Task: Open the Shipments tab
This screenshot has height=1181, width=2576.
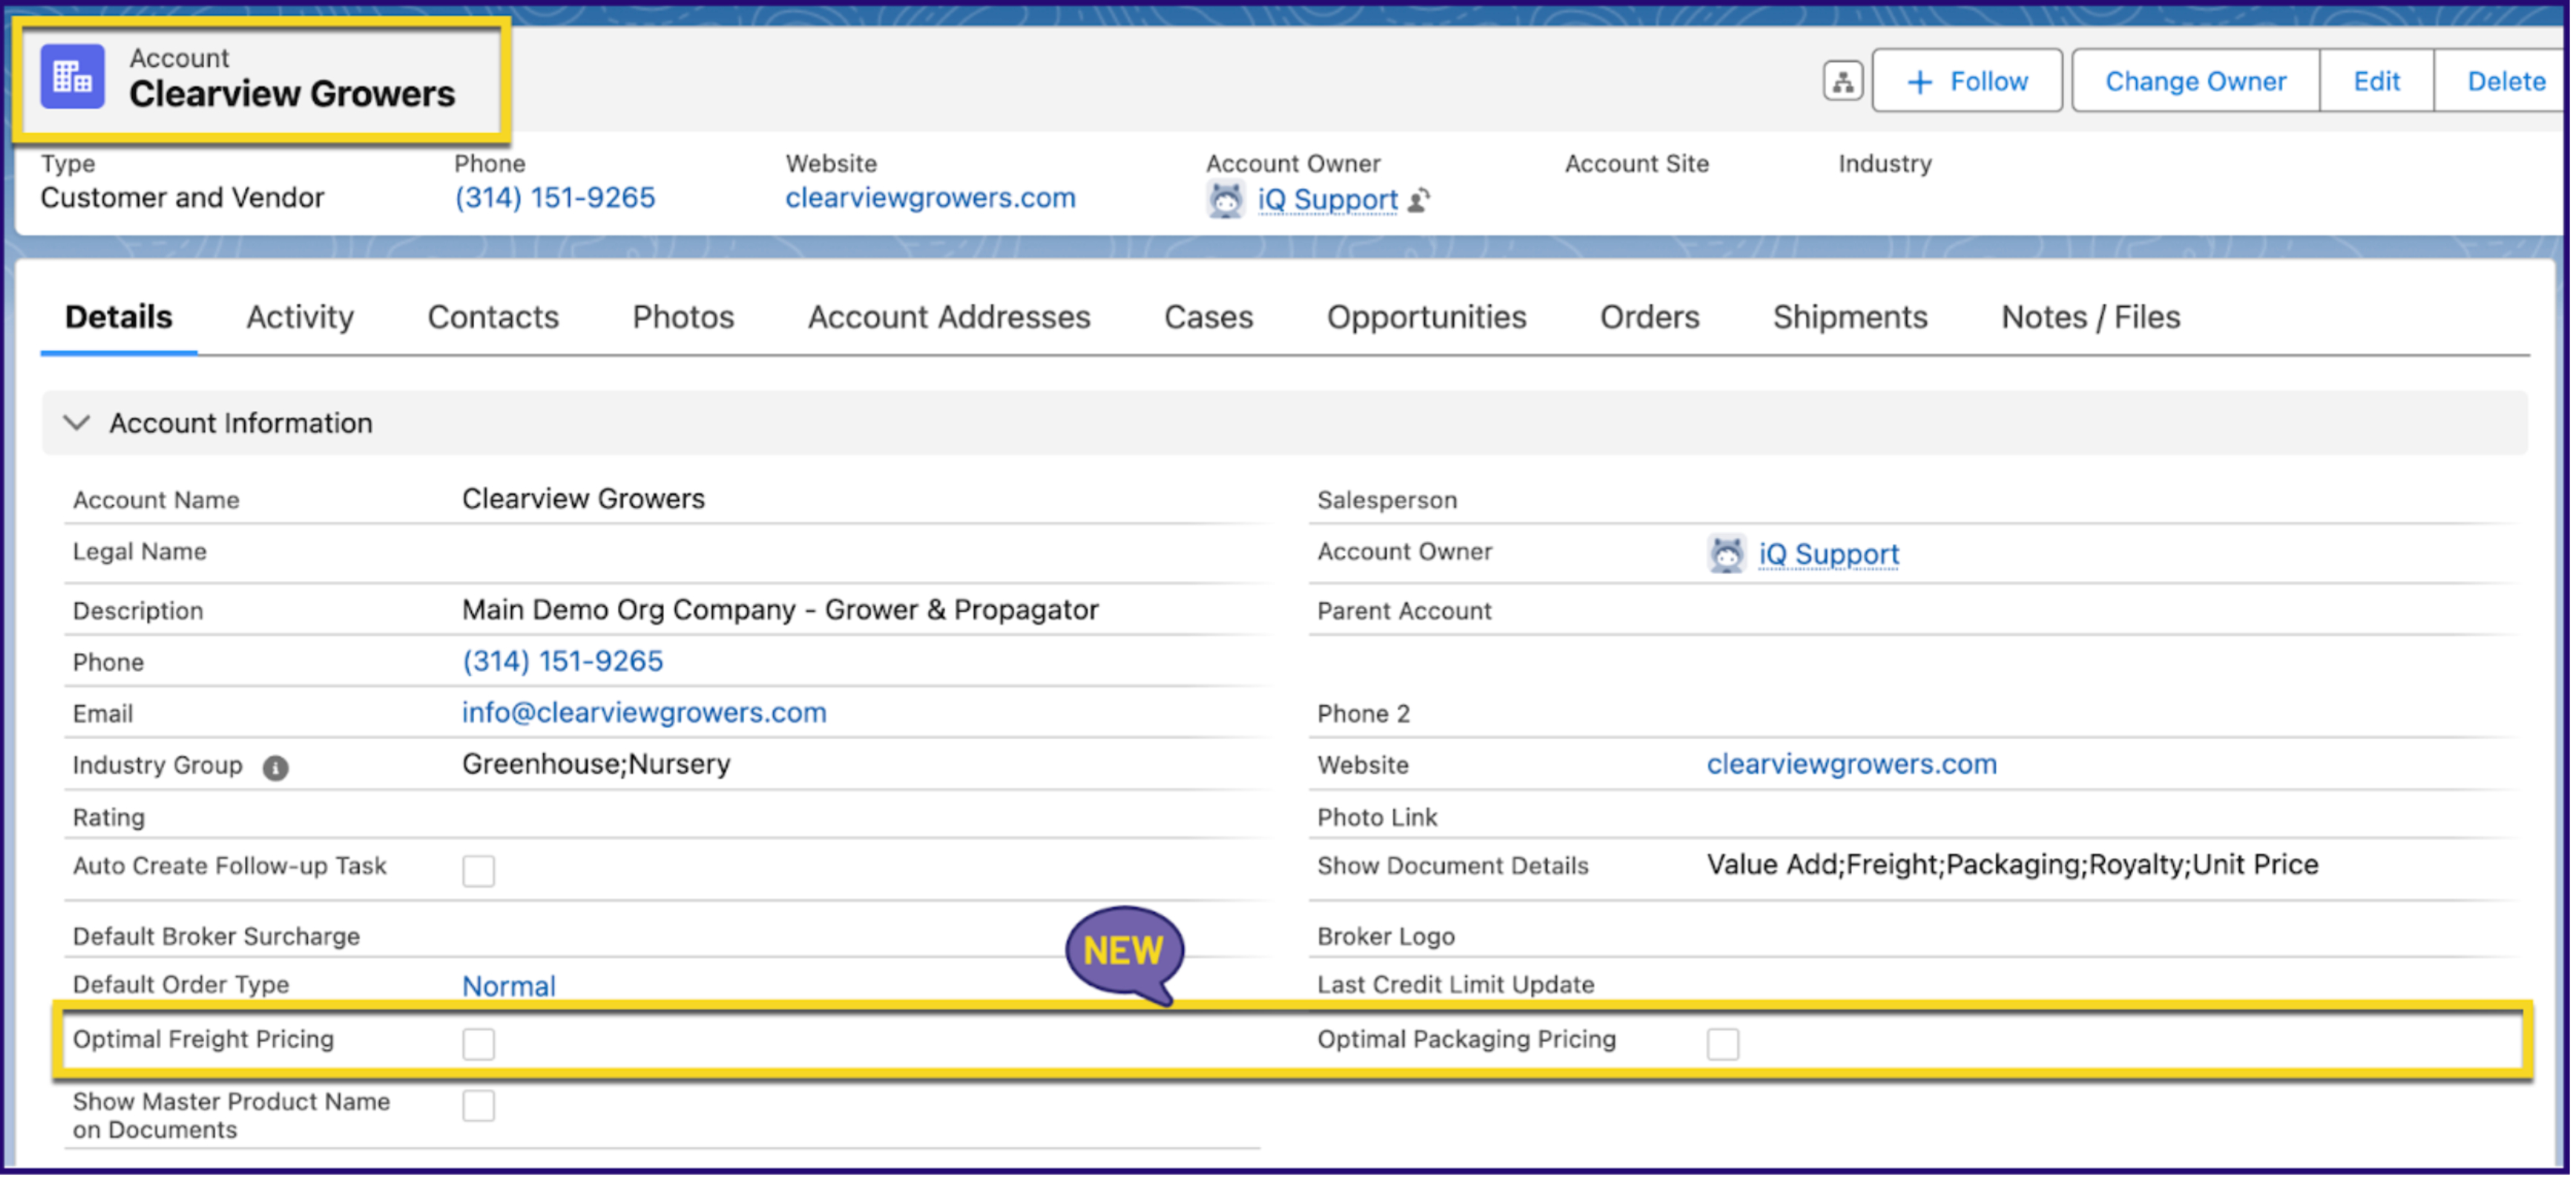Action: pos(1850,317)
